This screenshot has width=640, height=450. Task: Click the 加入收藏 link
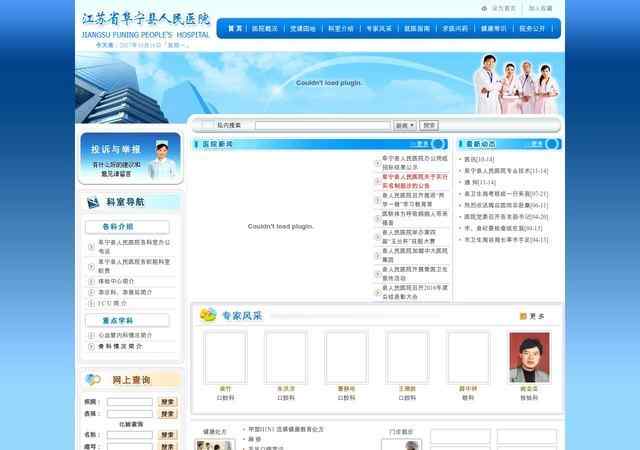pyautogui.click(x=540, y=8)
